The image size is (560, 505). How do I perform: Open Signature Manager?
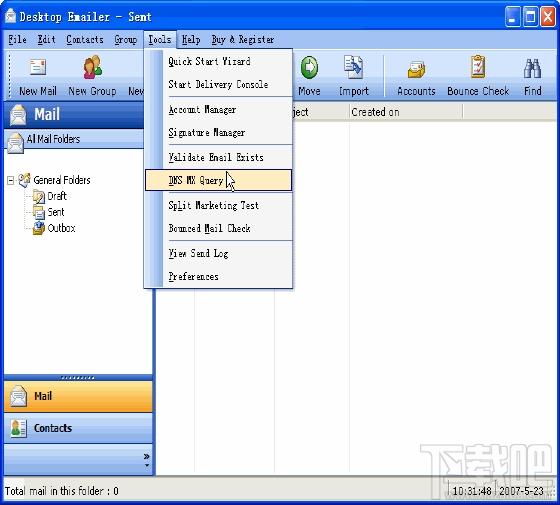[219, 133]
